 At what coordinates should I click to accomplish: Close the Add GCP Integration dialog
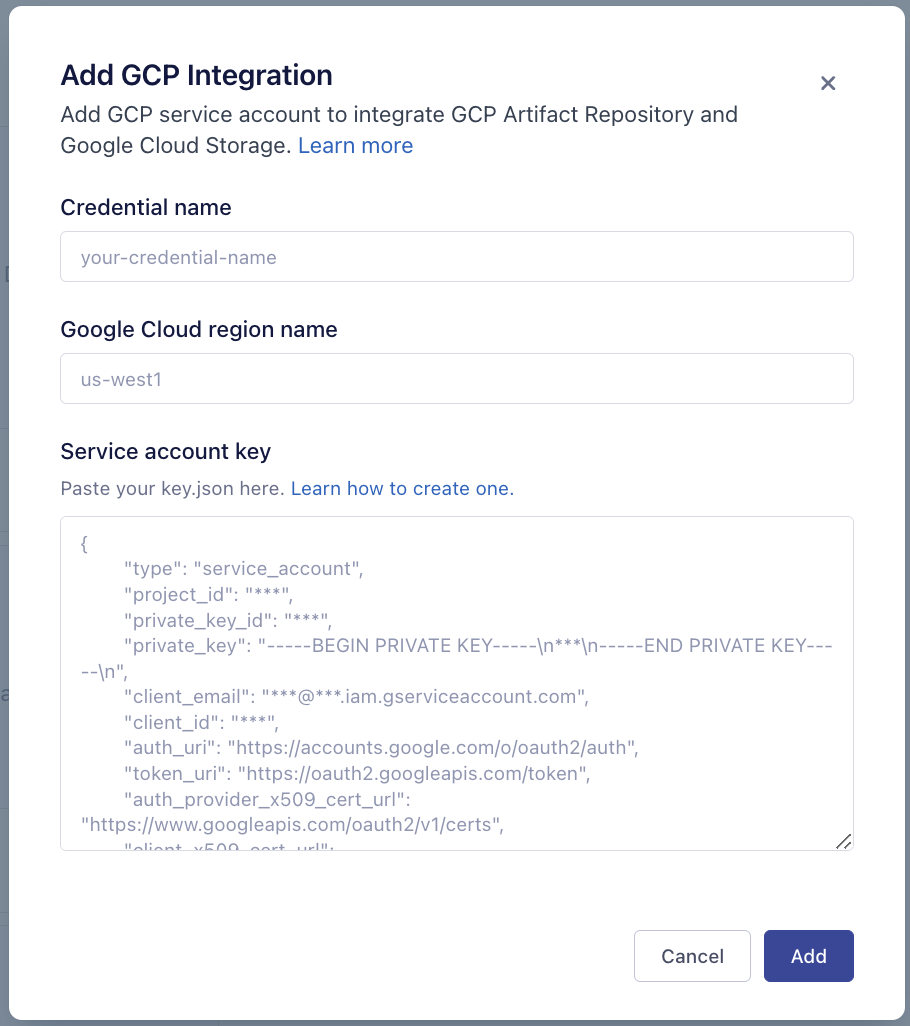pyautogui.click(x=828, y=83)
